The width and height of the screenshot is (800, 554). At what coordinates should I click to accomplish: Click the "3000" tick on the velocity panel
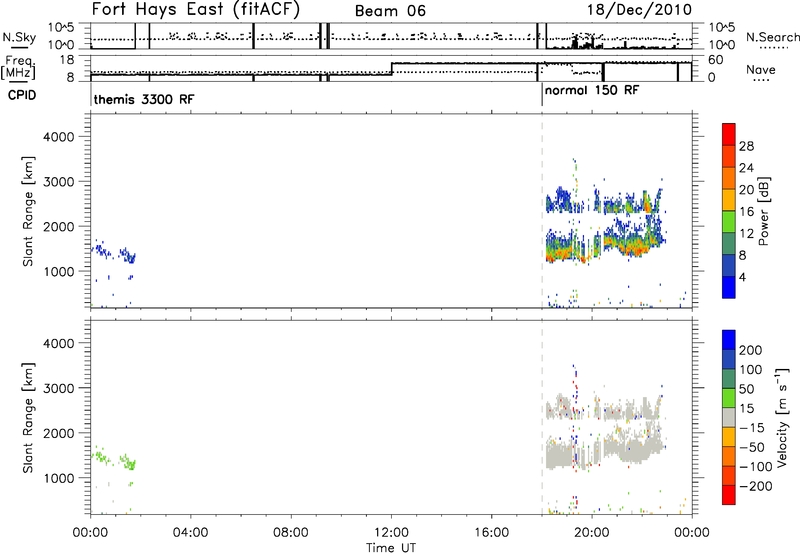[58, 388]
